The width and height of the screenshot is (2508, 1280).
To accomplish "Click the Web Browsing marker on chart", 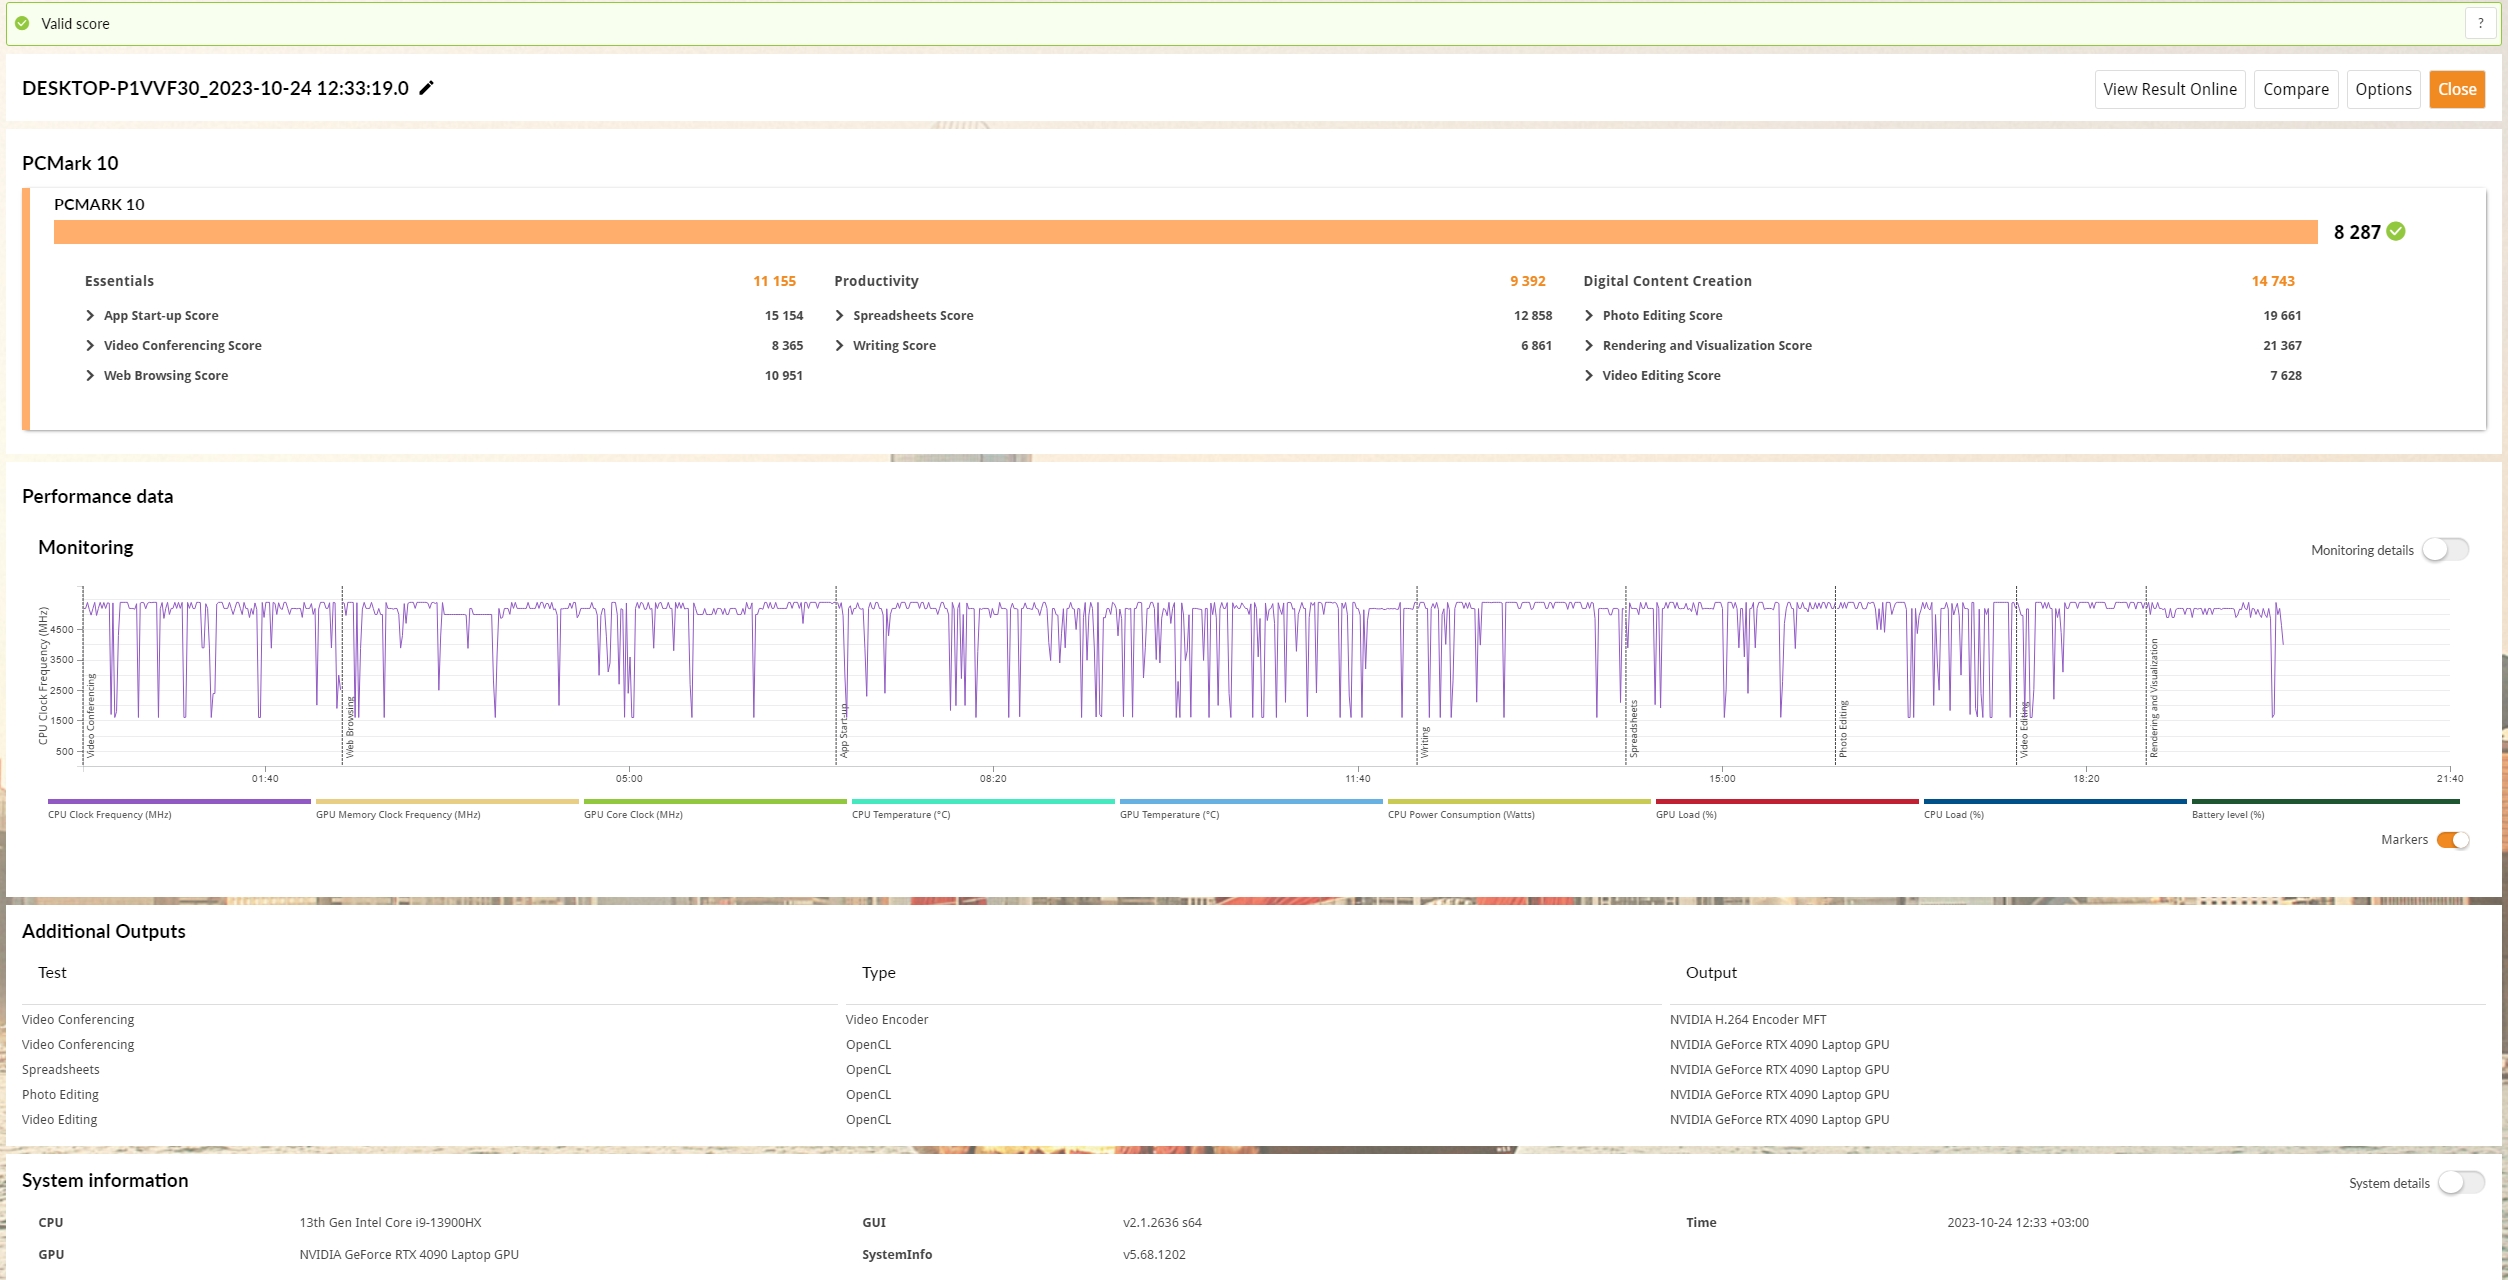I will [349, 725].
